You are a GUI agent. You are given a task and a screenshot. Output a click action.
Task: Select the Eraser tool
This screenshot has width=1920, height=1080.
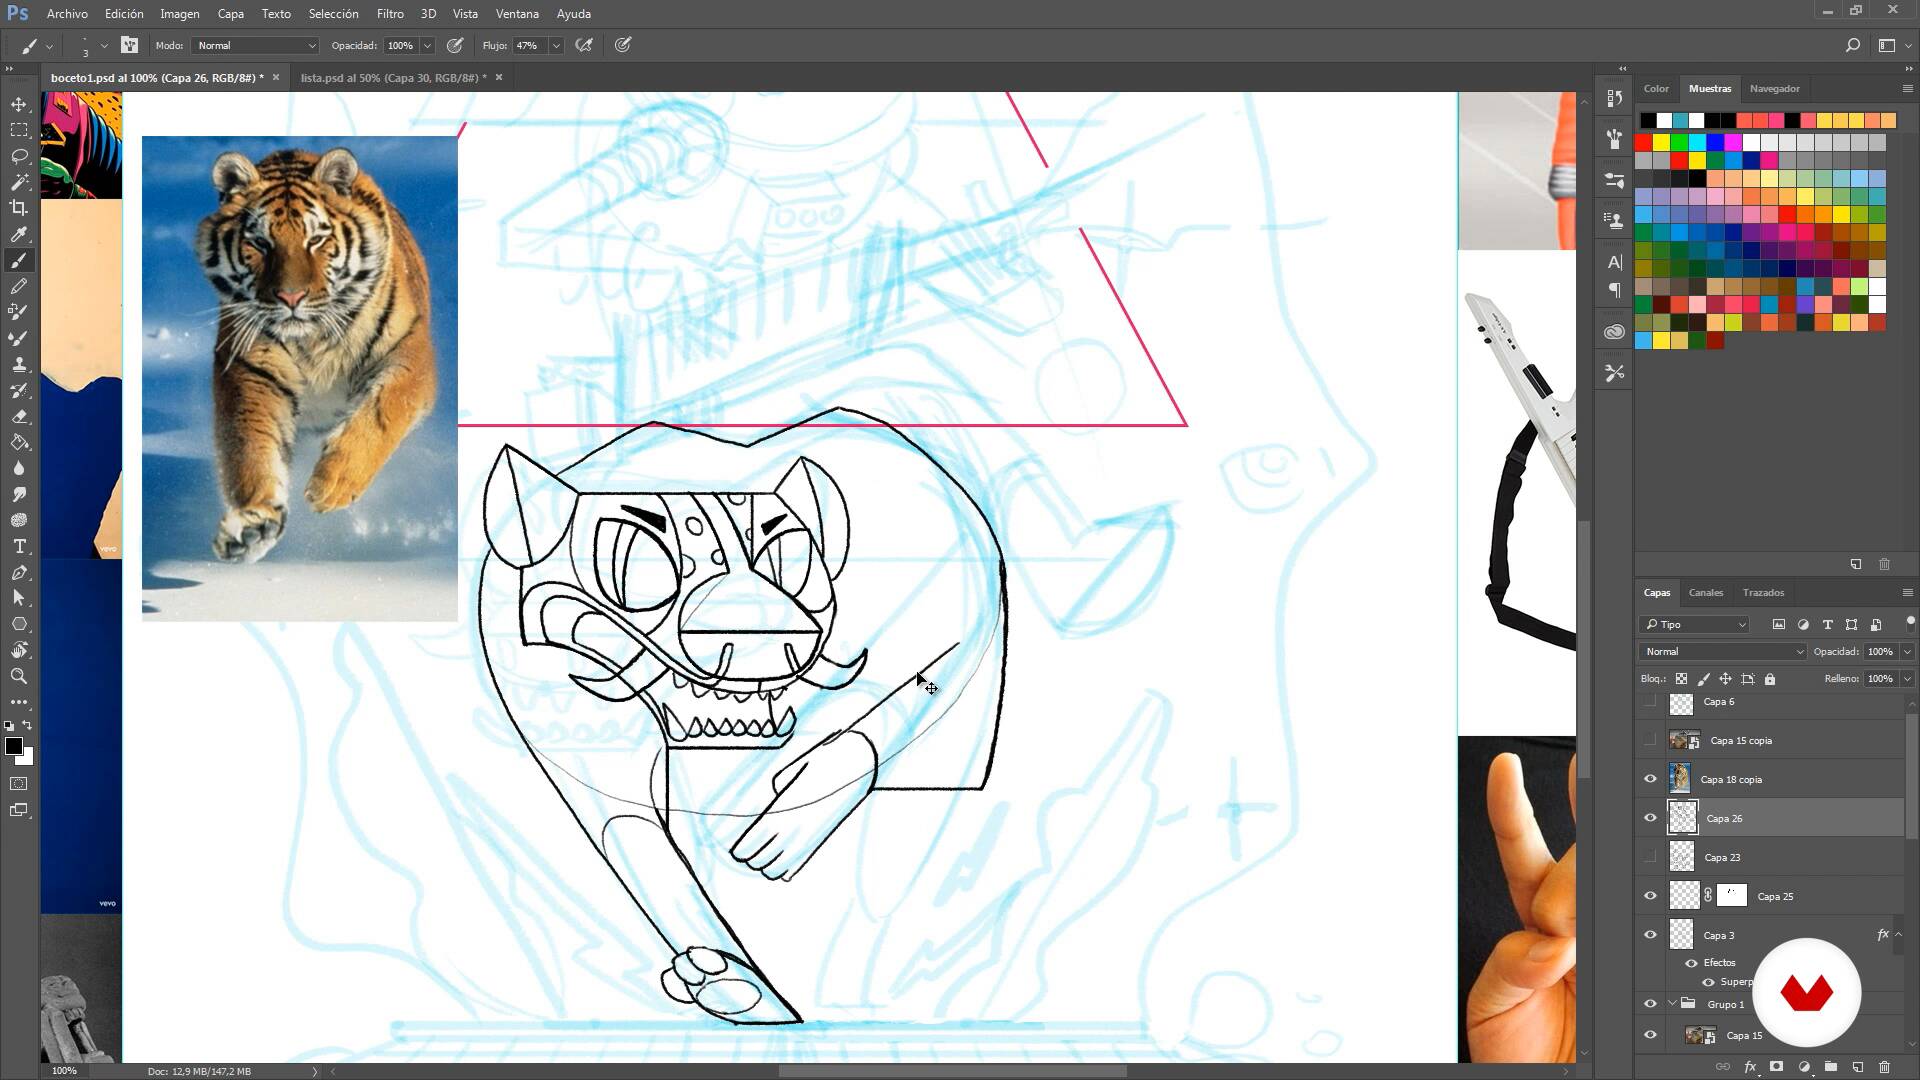(19, 416)
